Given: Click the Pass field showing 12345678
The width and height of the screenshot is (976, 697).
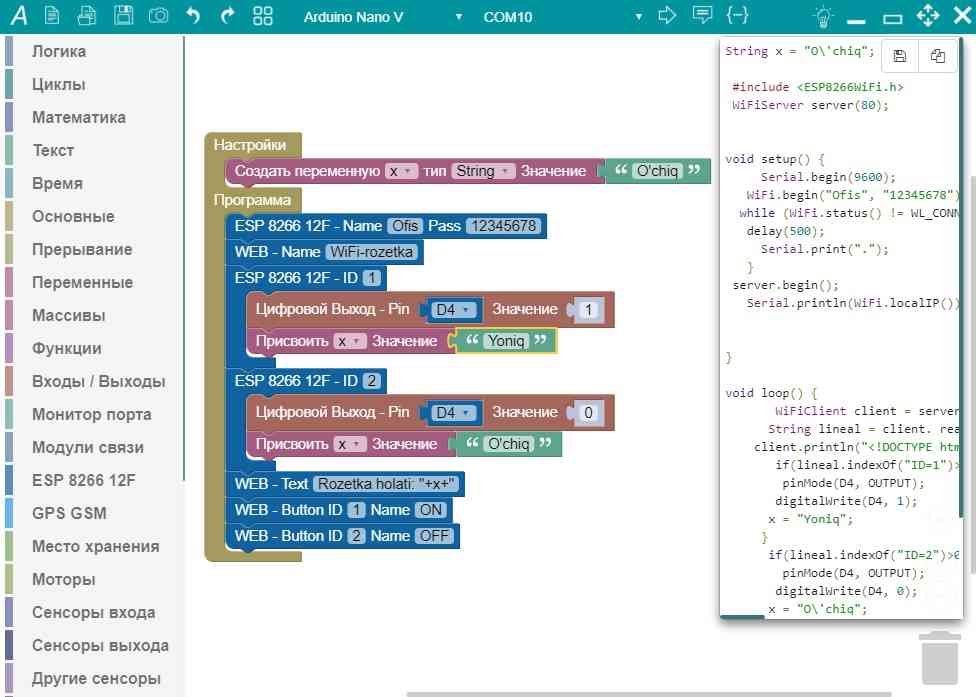Looking at the screenshot, I should (x=503, y=226).
